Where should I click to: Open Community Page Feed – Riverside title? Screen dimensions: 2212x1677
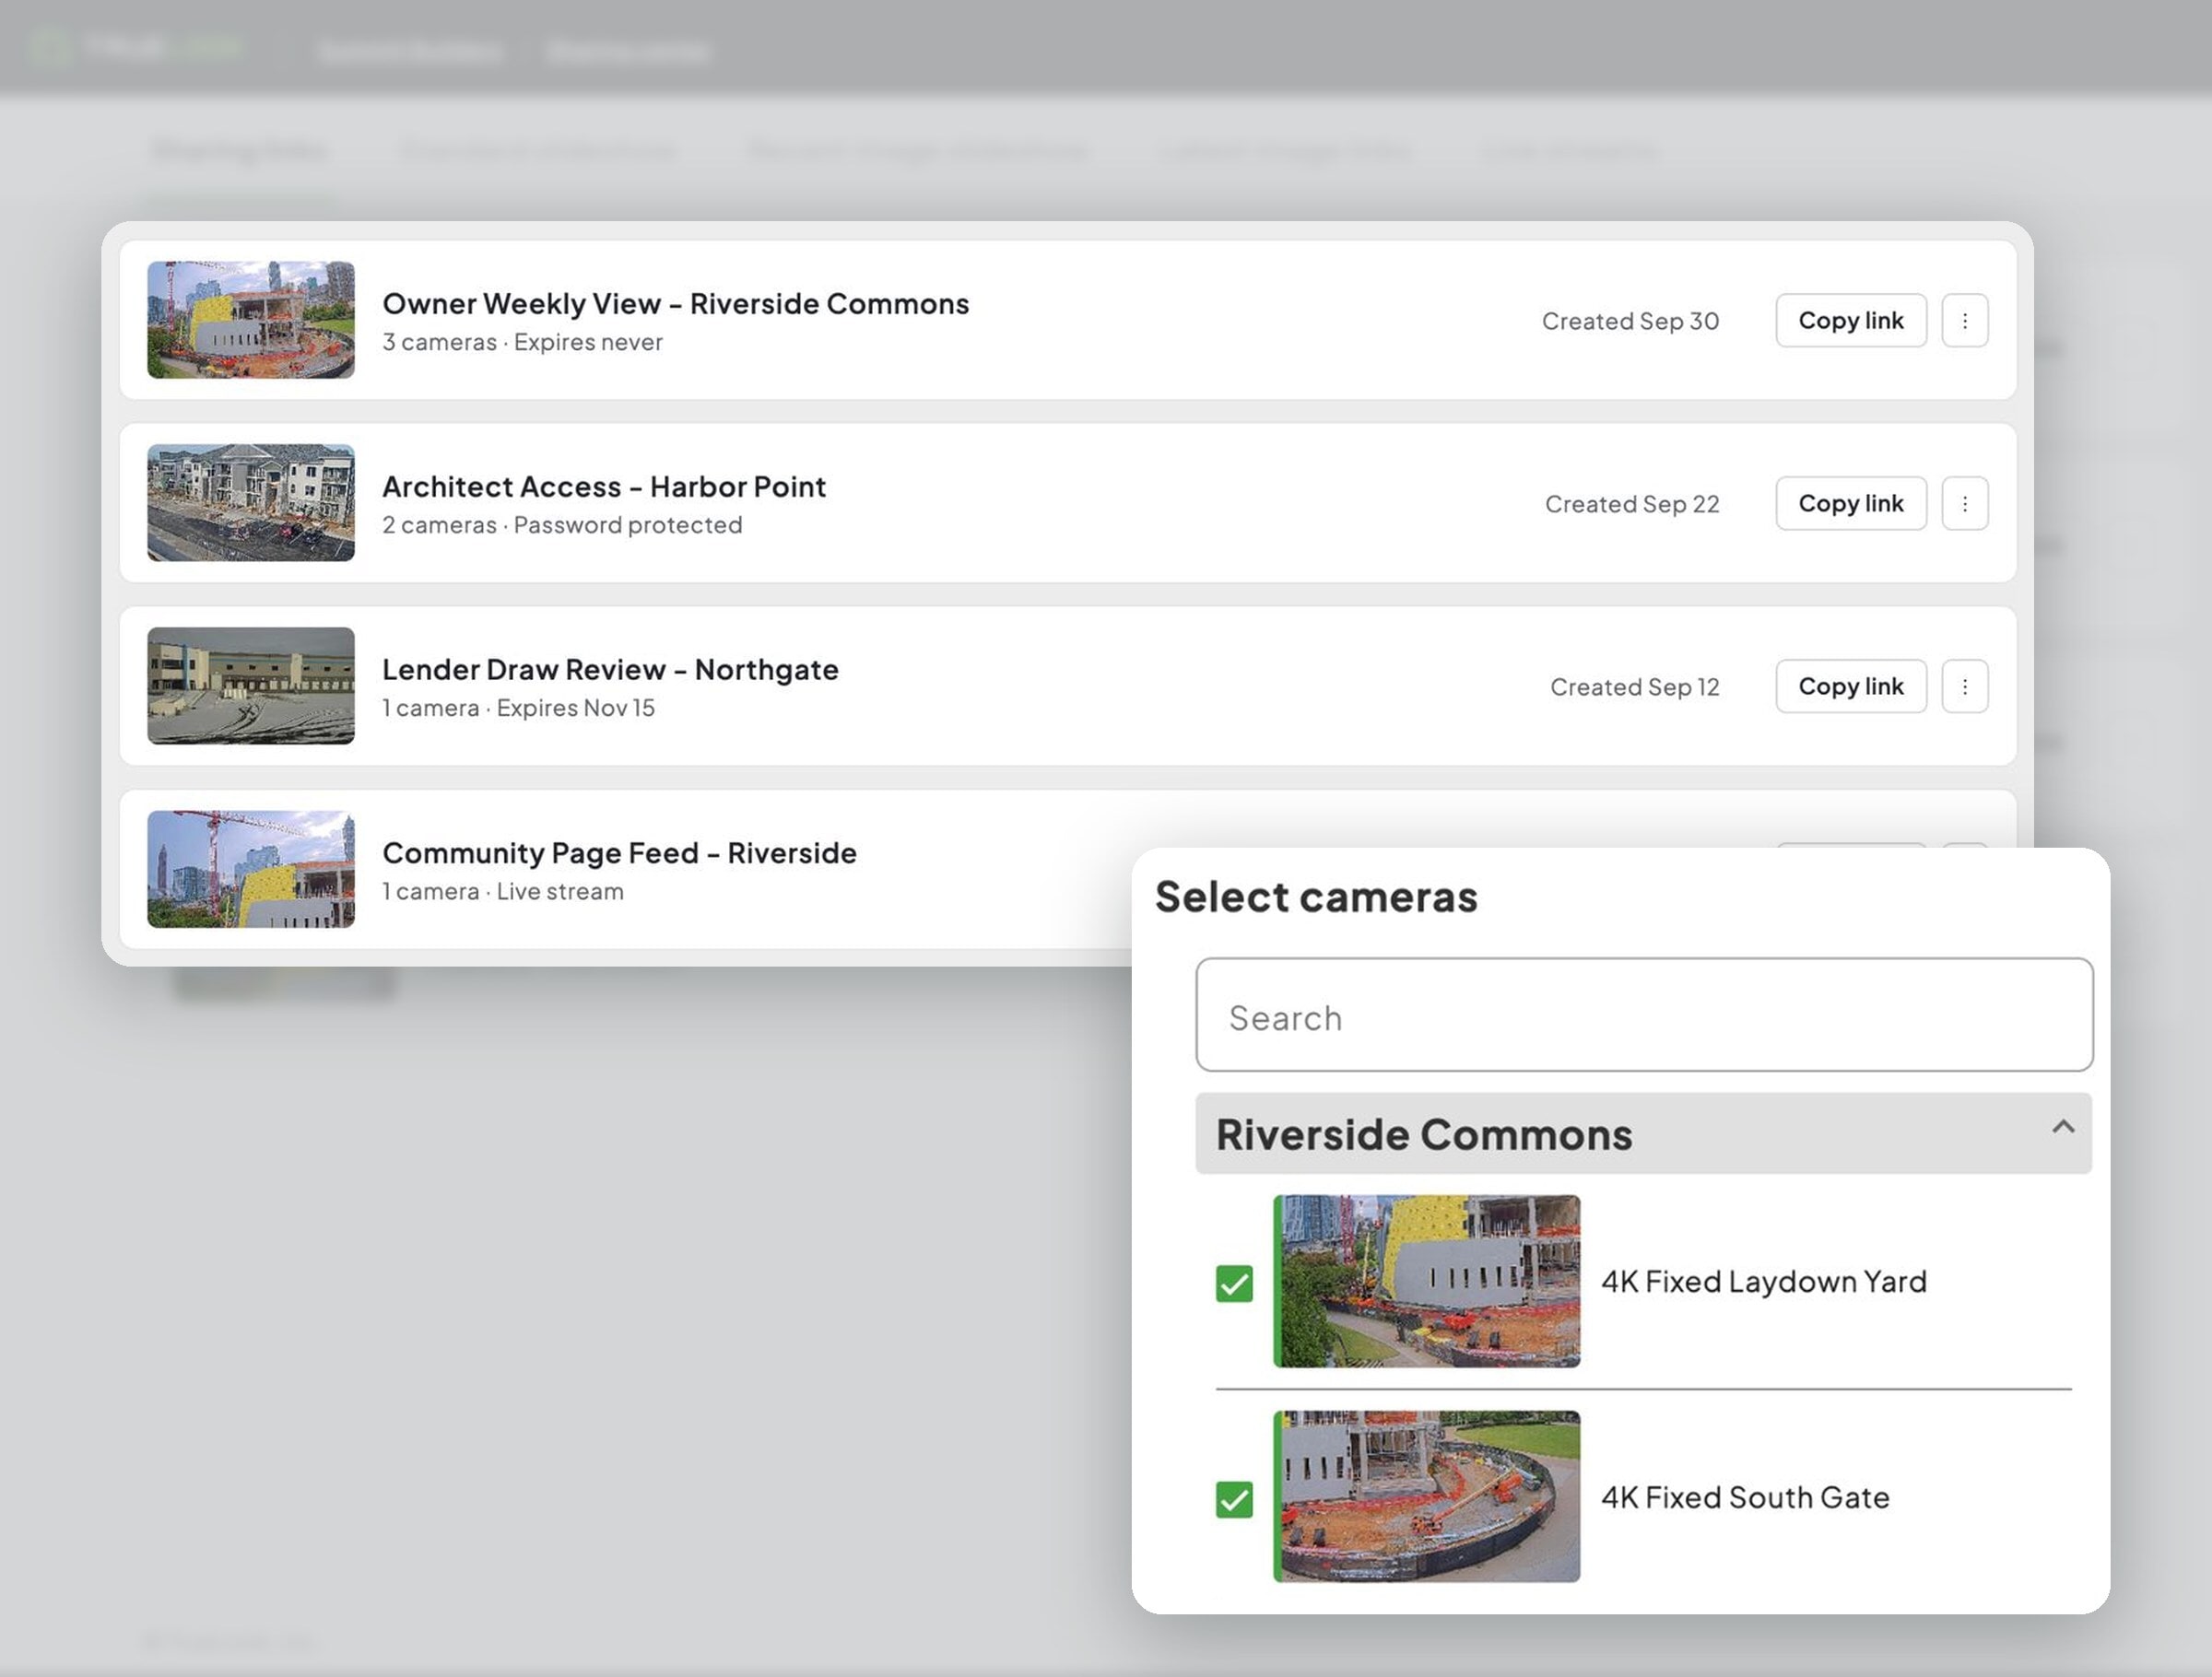coord(619,853)
